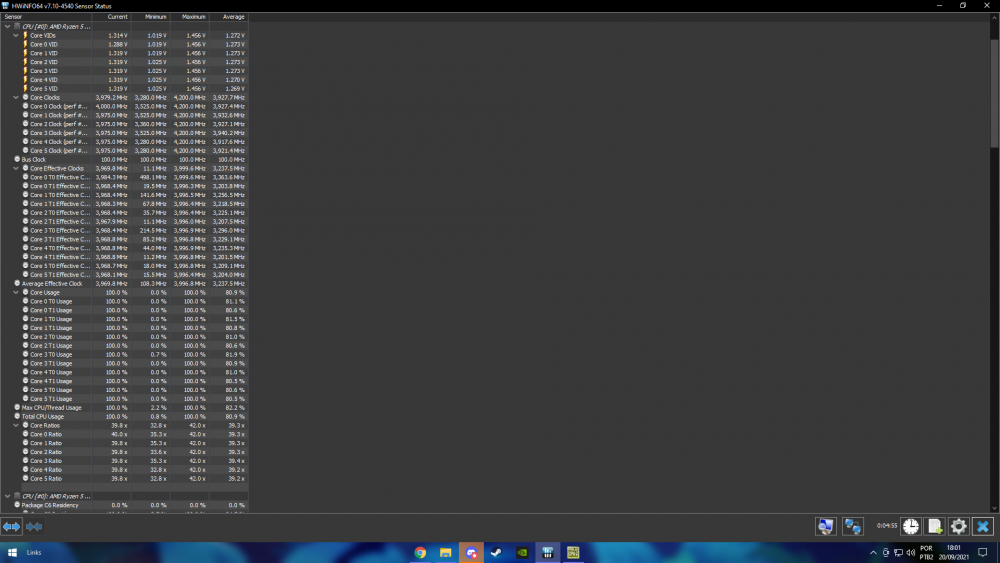This screenshot has height=563, width=1000.
Task: Open sensor settings gear button
Action: point(959,527)
